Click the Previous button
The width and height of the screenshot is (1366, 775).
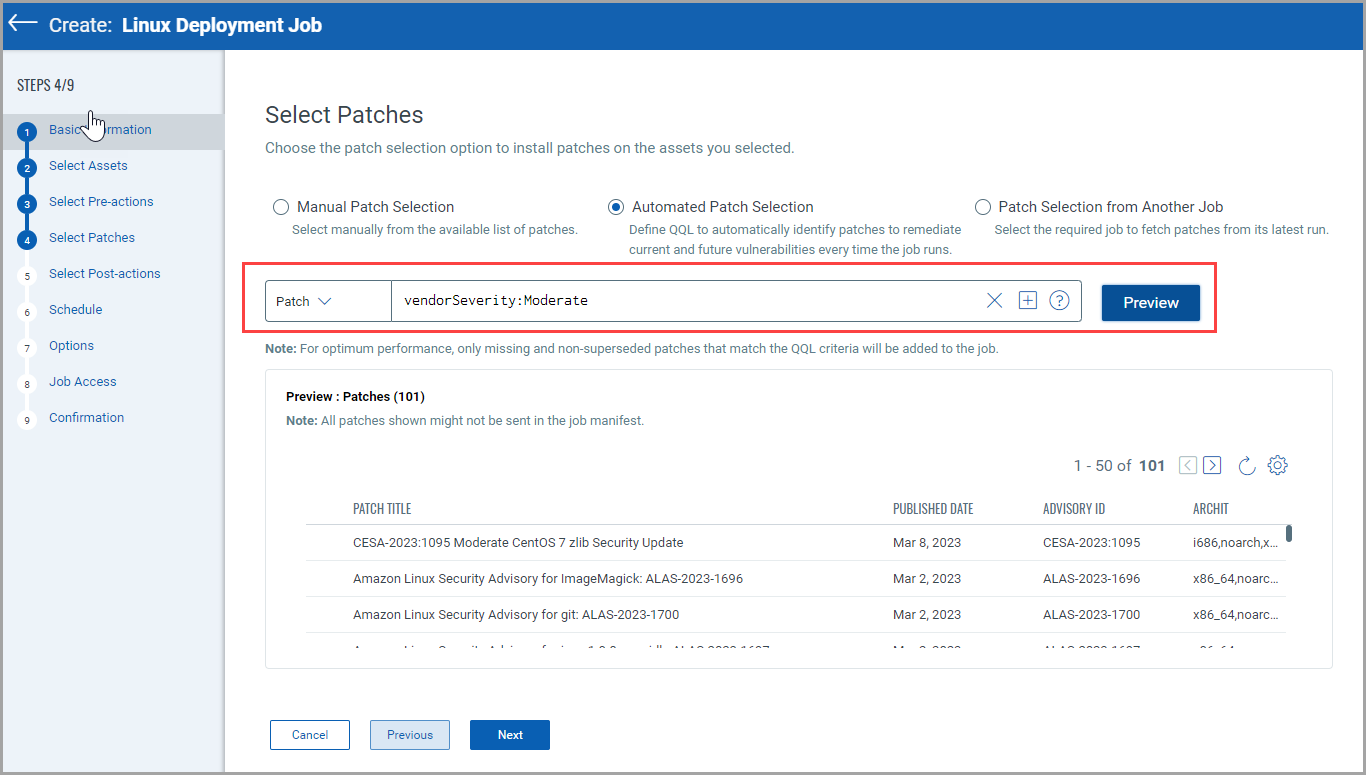[x=410, y=735]
